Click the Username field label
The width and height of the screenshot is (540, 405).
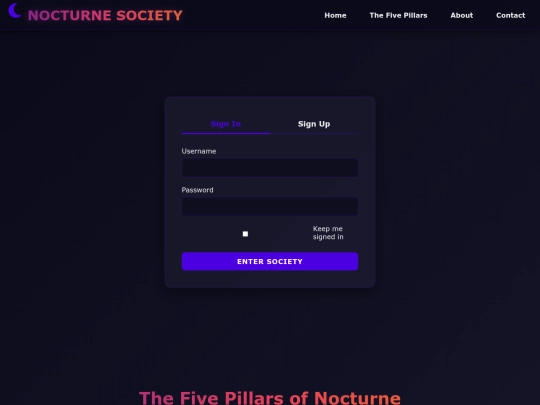[x=199, y=151]
